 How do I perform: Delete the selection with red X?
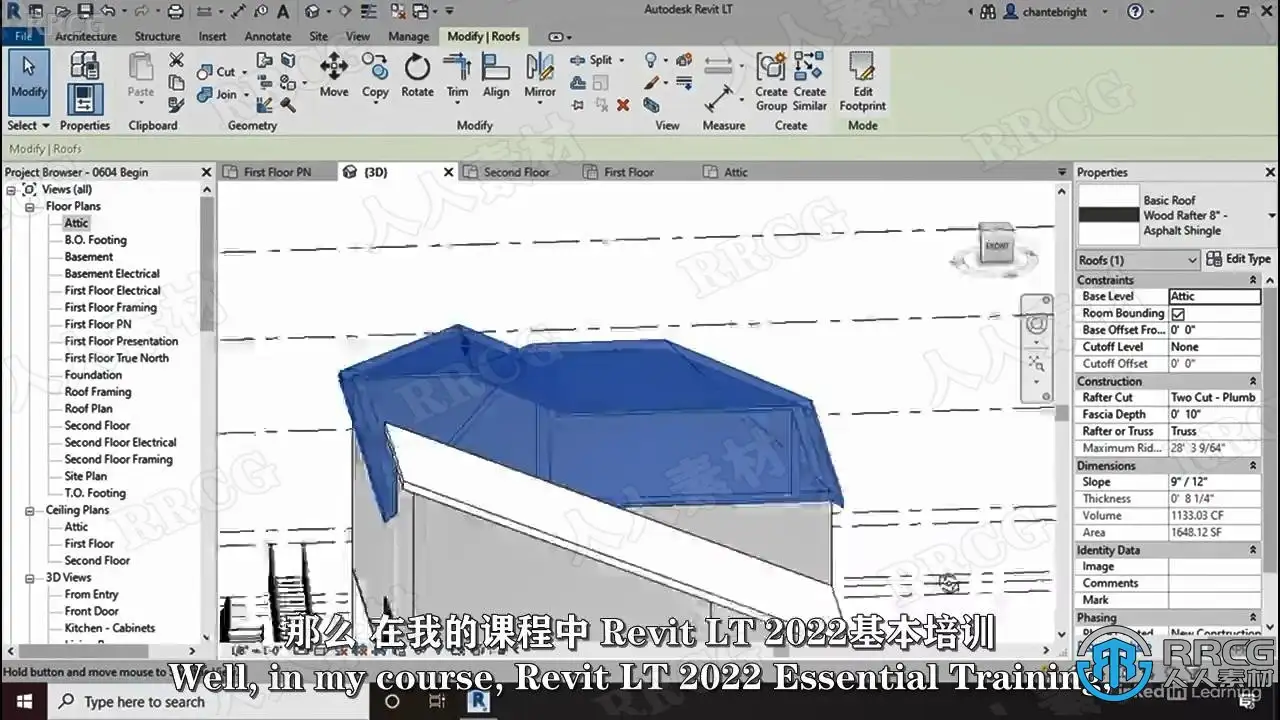click(623, 104)
